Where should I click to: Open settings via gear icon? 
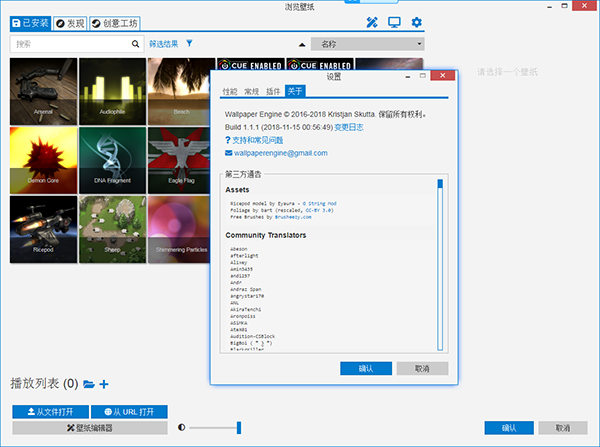coord(416,22)
